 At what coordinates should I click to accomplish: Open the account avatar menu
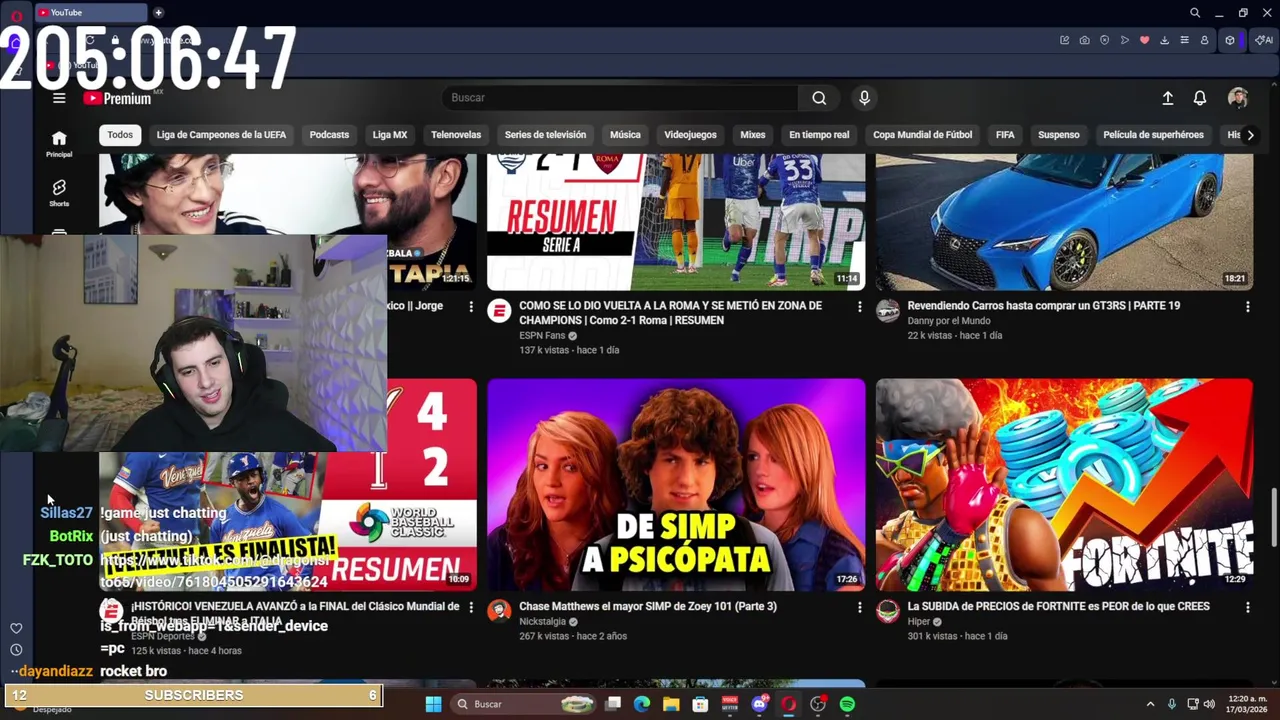click(1238, 98)
